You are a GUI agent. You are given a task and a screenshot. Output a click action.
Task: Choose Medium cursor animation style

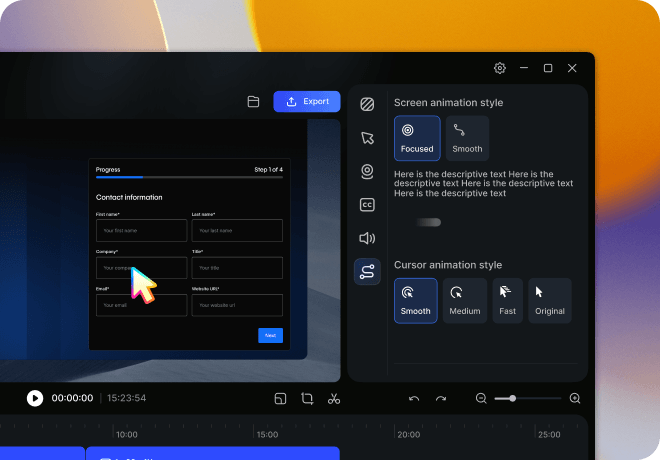click(x=464, y=300)
